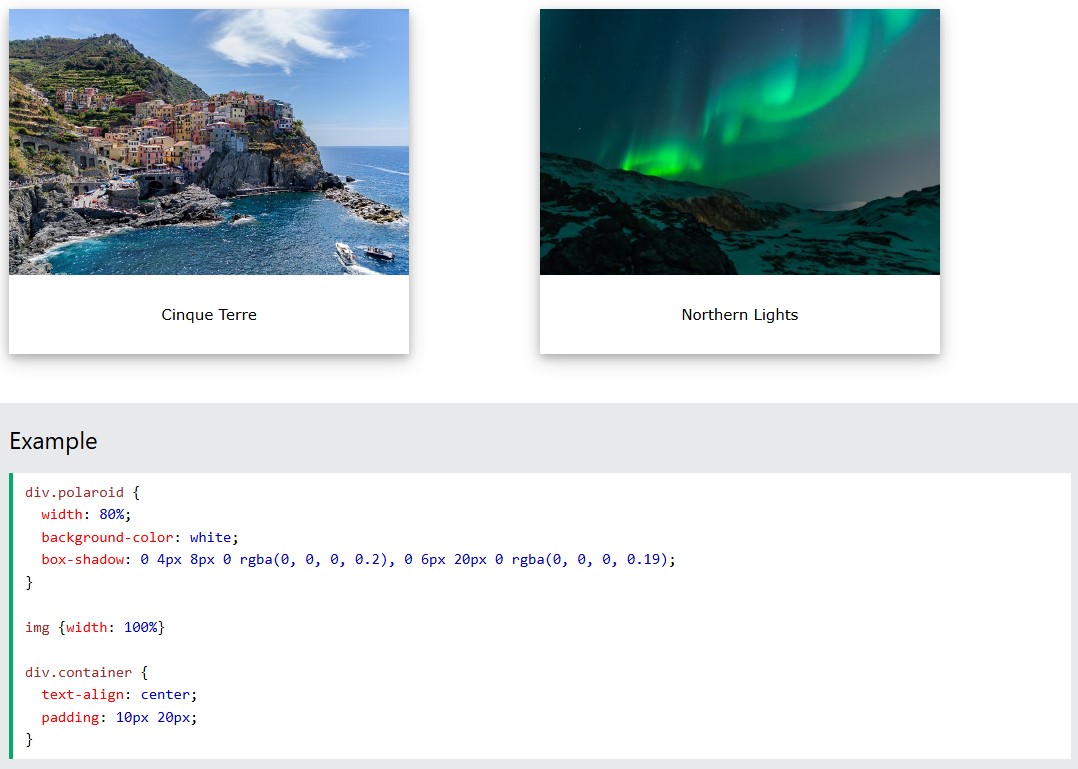Click the "background-color: white;" line
Image resolution: width=1078 pixels, height=769 pixels.
[x=140, y=537]
